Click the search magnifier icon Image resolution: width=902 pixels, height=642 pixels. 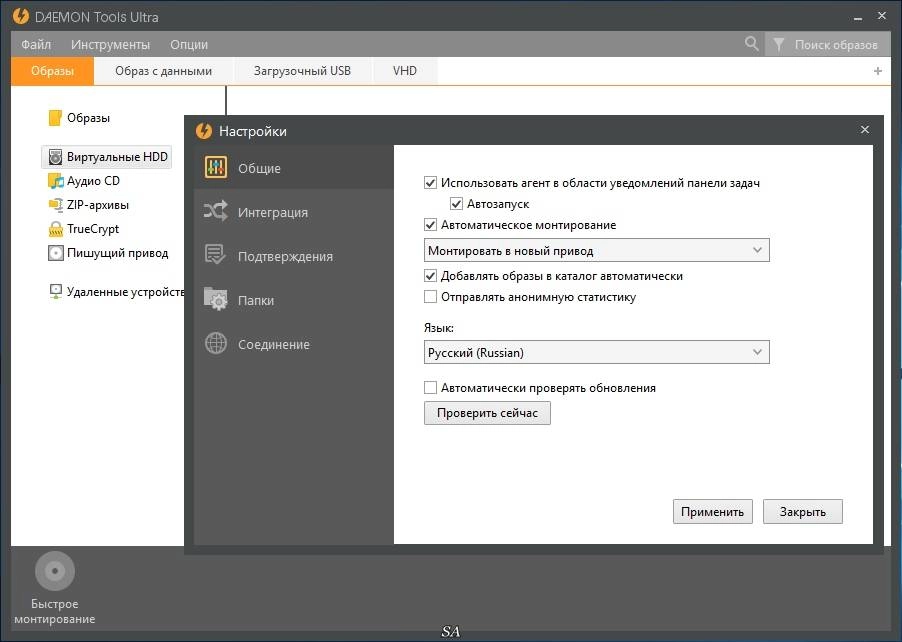(751, 43)
